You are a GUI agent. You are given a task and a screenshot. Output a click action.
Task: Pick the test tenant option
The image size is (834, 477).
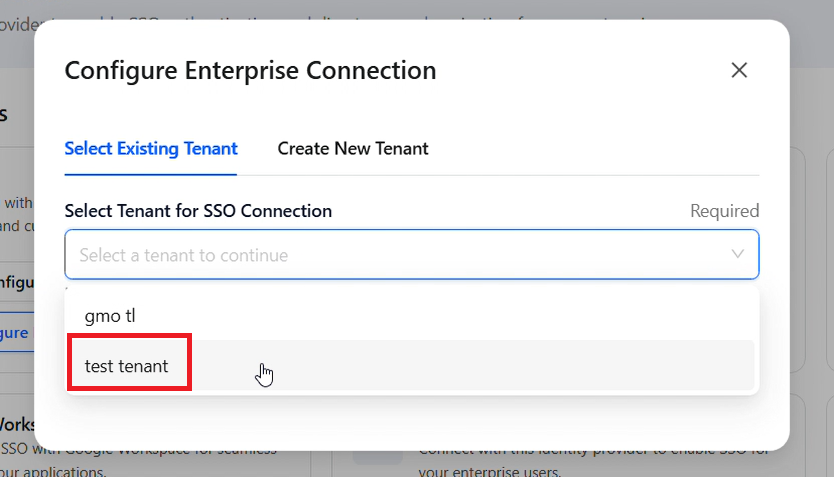tap(412, 365)
